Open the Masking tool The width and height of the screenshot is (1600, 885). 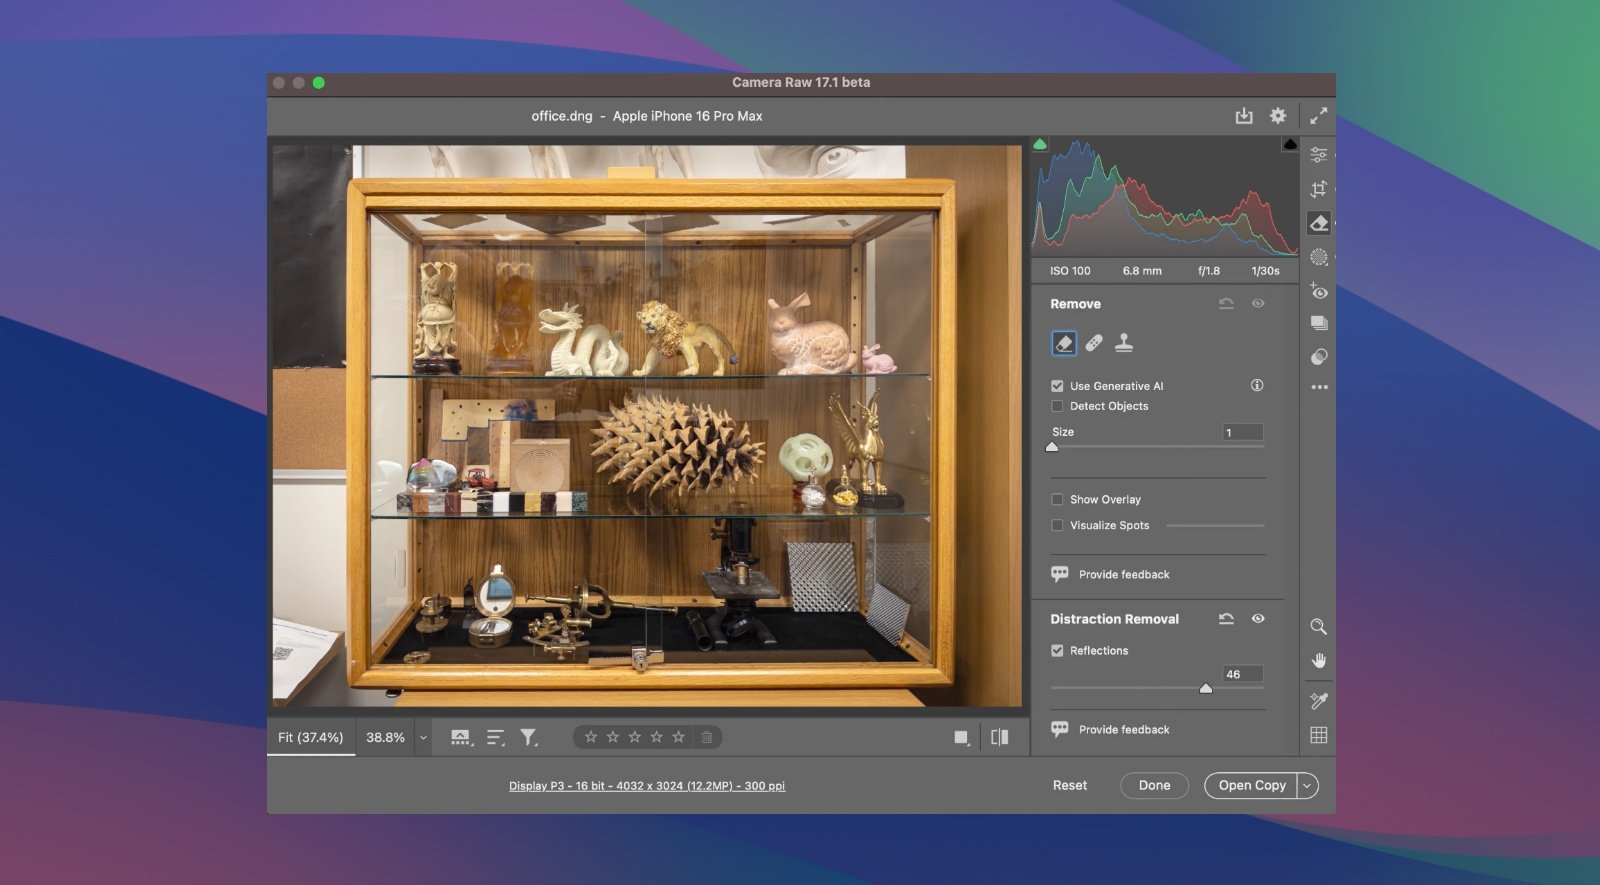click(x=1319, y=257)
